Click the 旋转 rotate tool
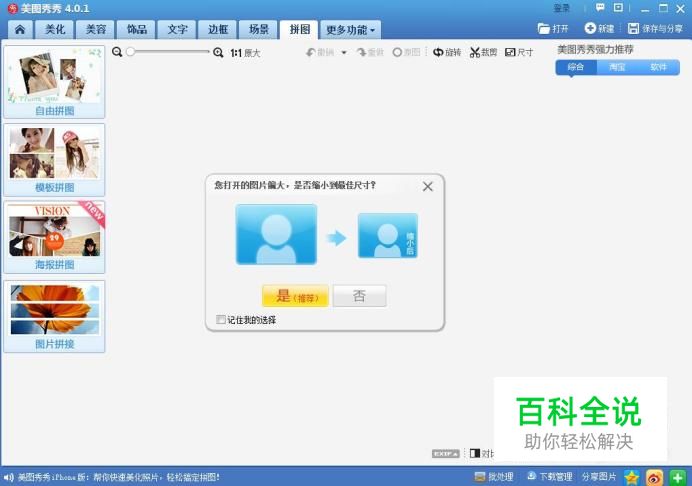The width and height of the screenshot is (692, 486). coord(447,53)
